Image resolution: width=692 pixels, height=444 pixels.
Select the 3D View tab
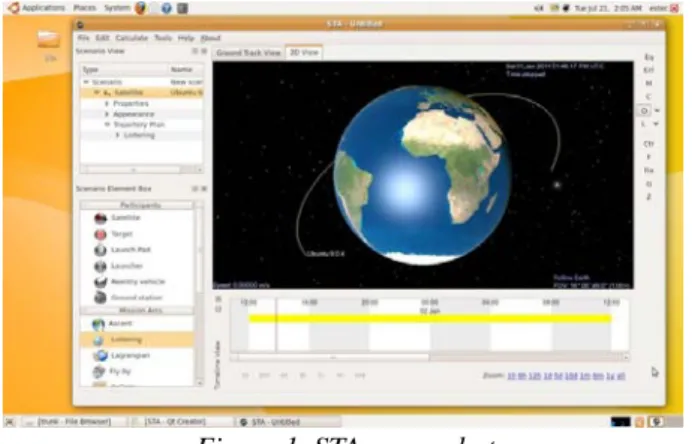coord(304,53)
